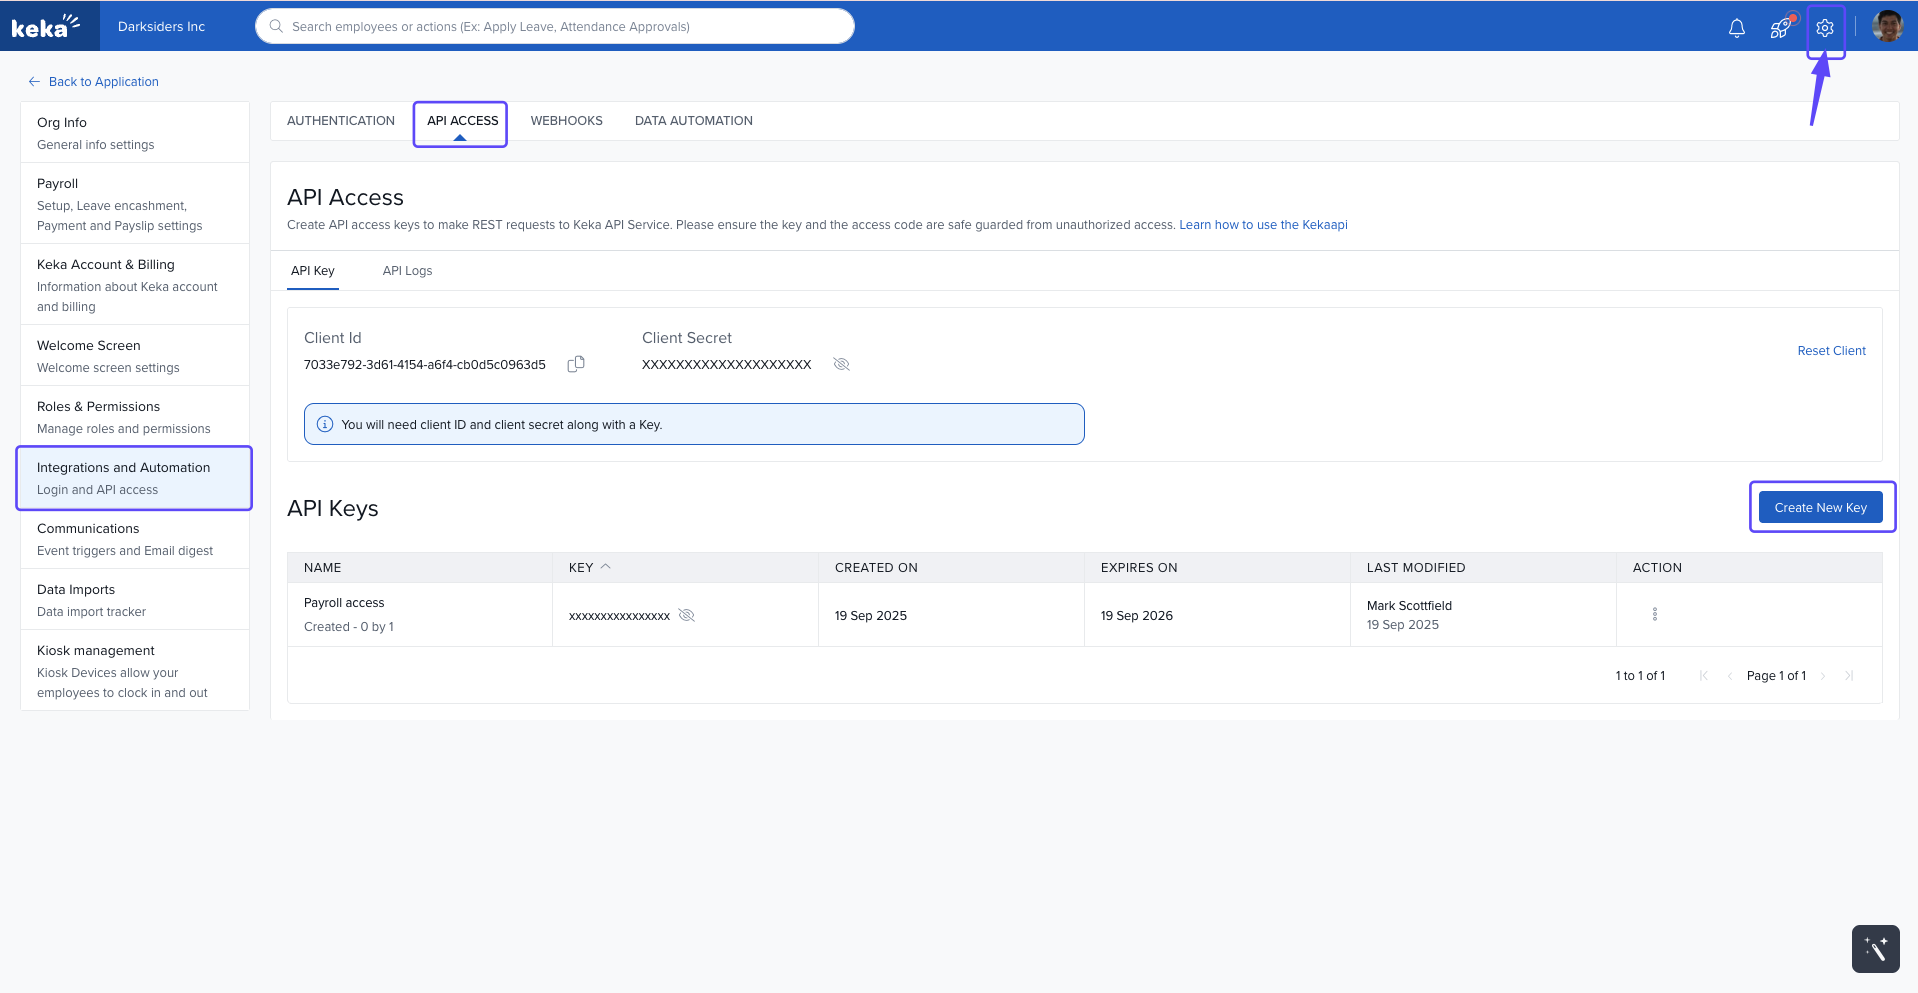Viewport: 1918px width, 993px height.
Task: Open the API Logs tab
Action: click(407, 271)
